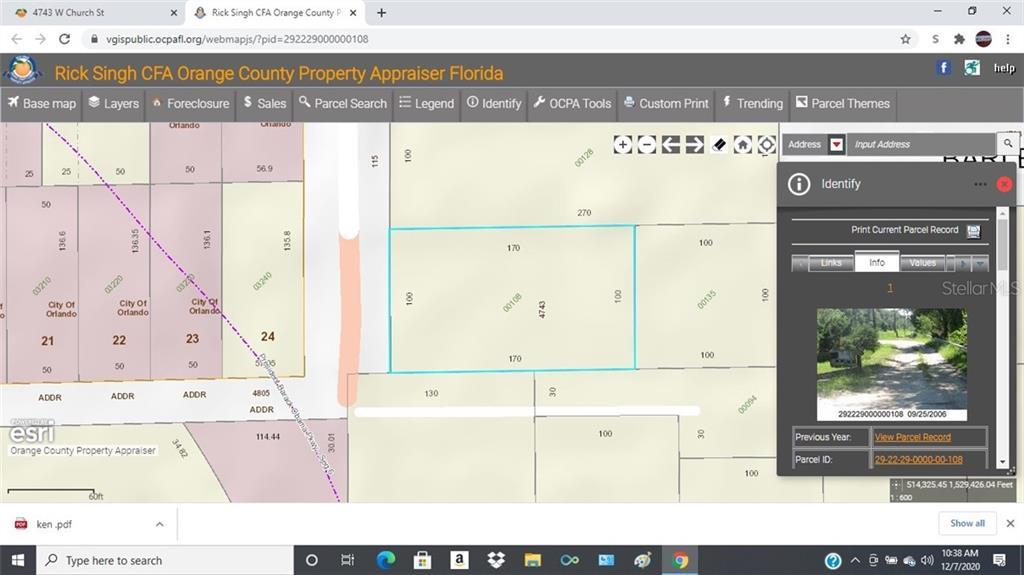
Task: Open the Sales tool
Action: pyautogui.click(x=264, y=103)
